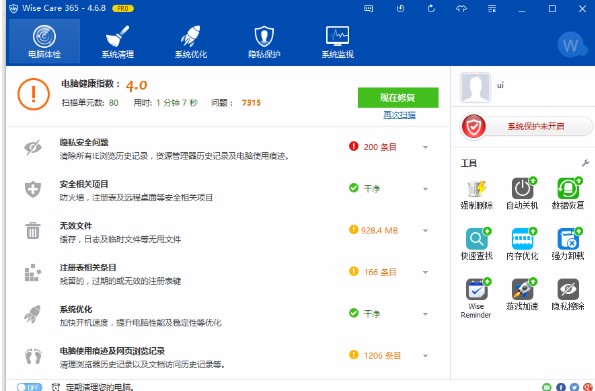Open the Wise Reminder tool
The image size is (595, 391).
pyautogui.click(x=476, y=298)
